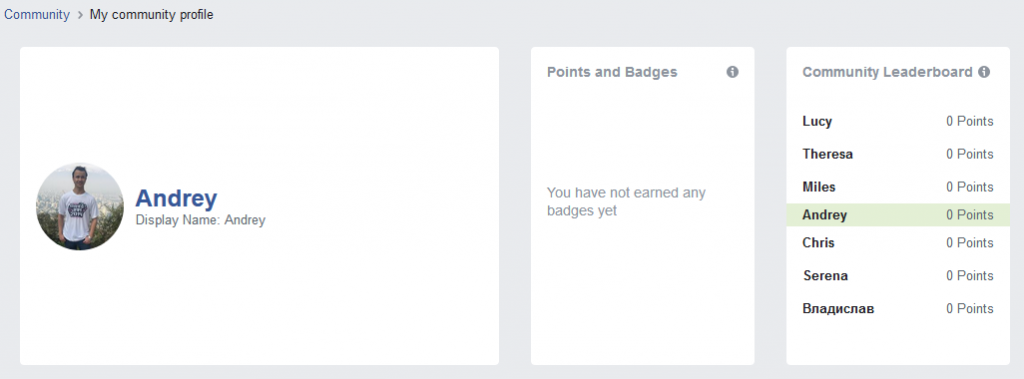
Task: Click Владислав's 0 Points score
Action: click(x=970, y=308)
